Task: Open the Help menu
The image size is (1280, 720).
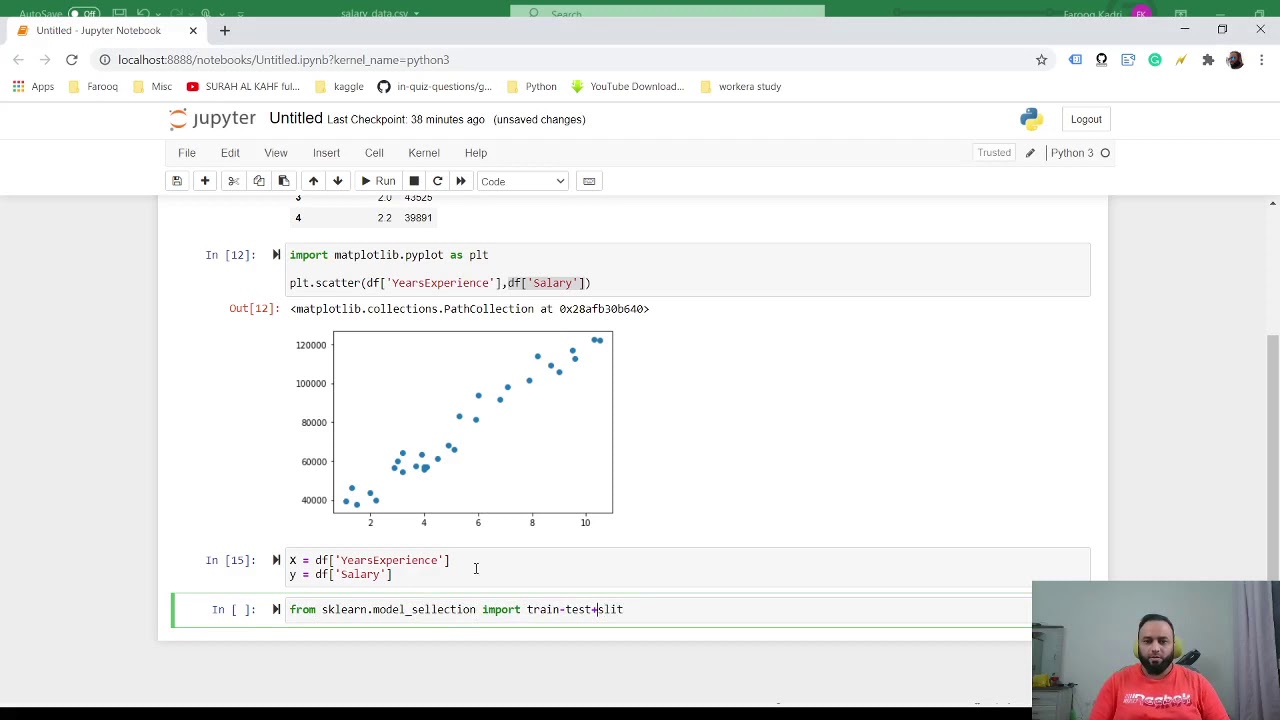Action: [x=476, y=153]
